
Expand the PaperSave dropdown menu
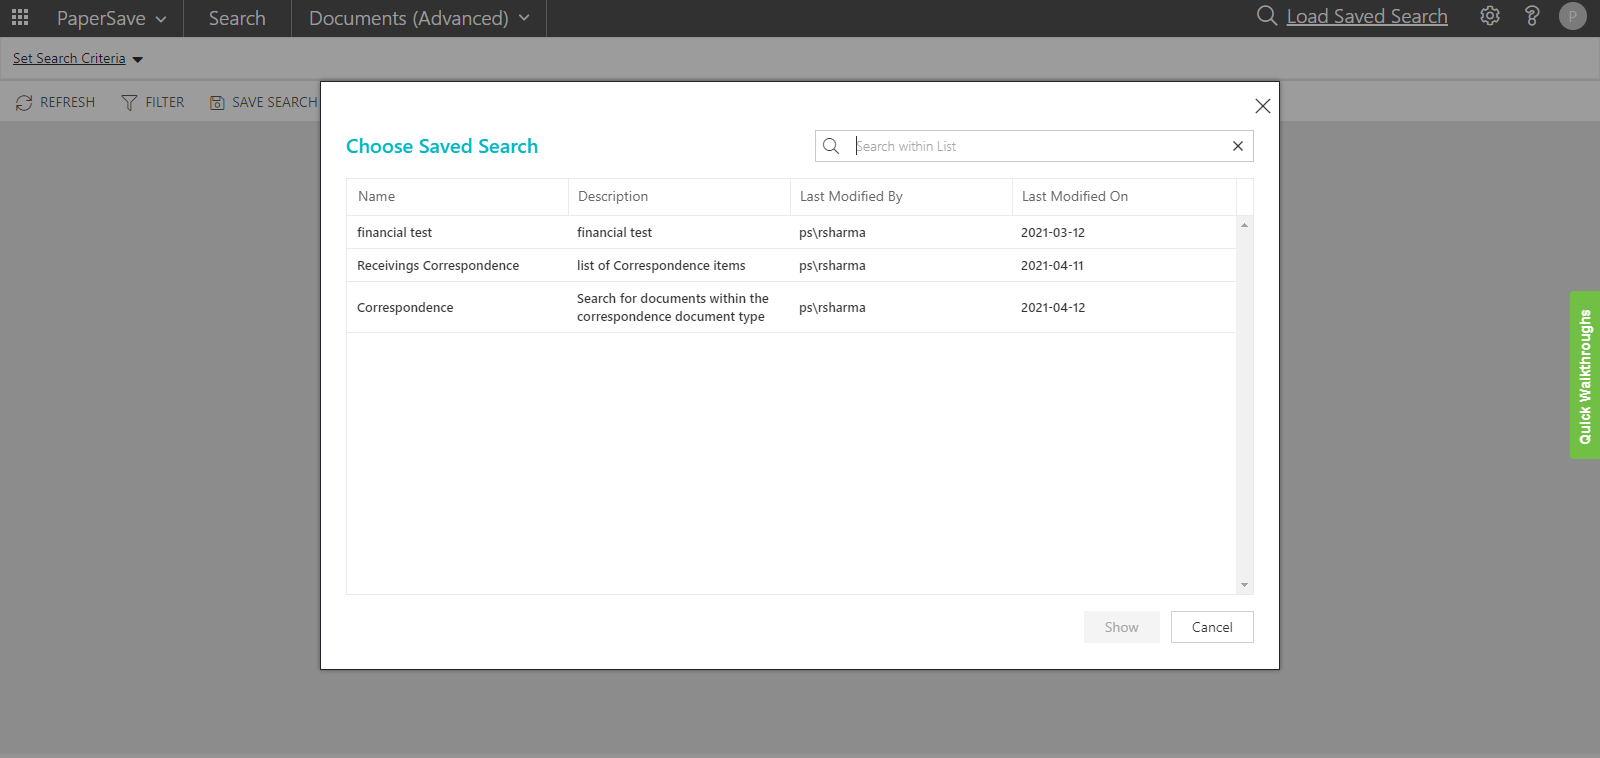click(x=111, y=18)
